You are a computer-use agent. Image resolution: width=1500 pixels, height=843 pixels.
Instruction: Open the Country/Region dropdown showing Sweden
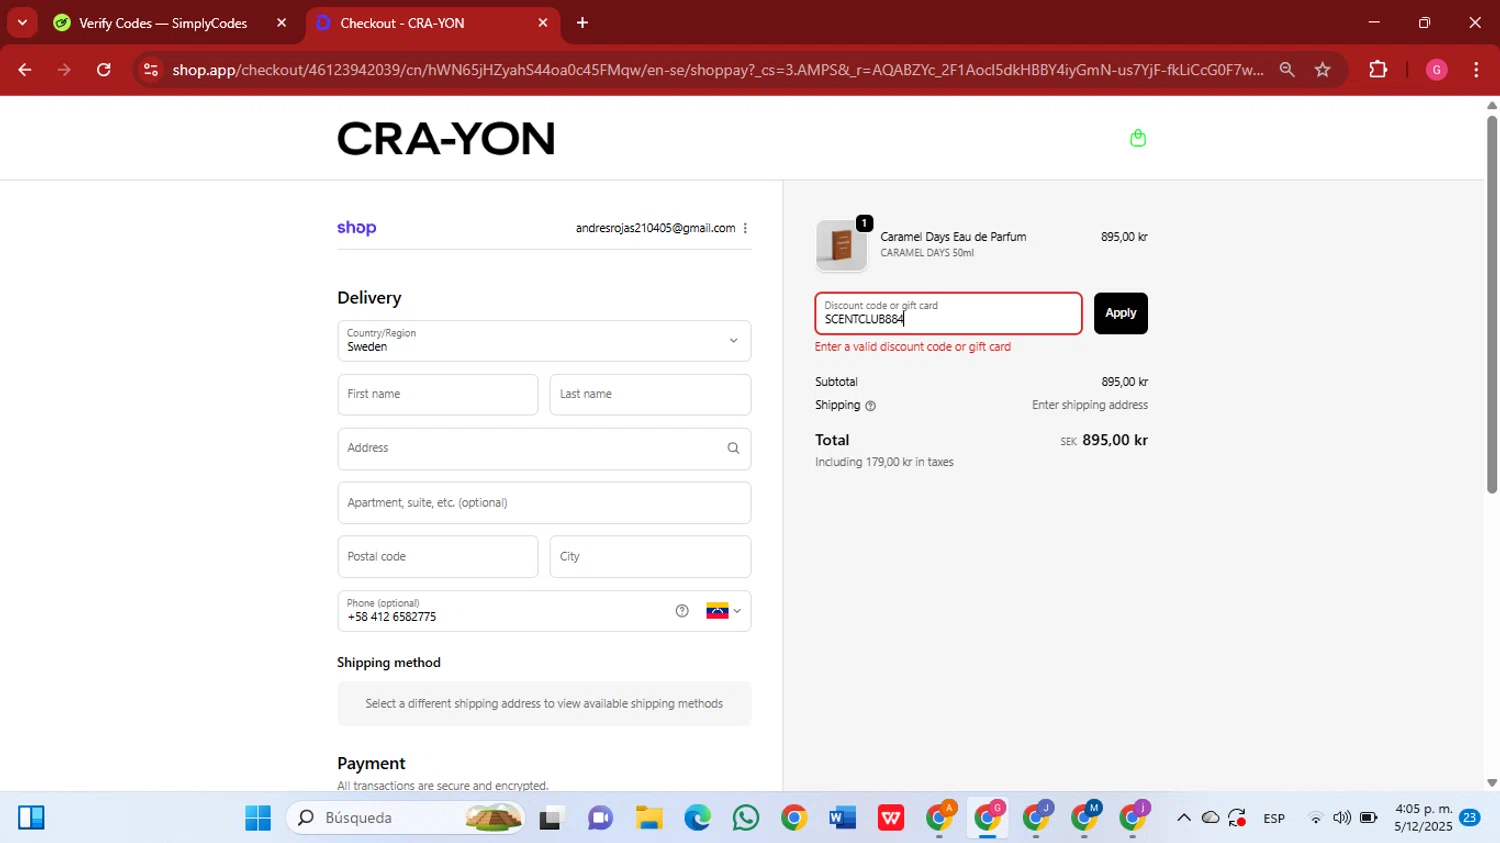click(x=544, y=341)
